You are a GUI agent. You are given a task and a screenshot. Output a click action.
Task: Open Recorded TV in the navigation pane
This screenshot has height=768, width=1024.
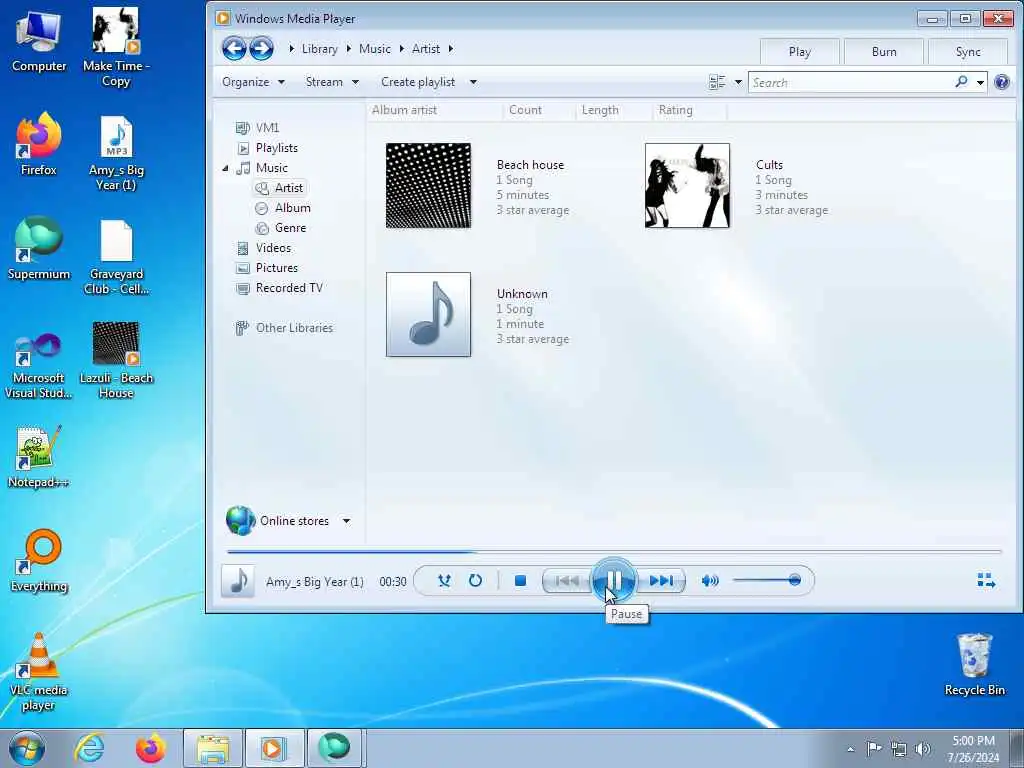[x=289, y=288]
